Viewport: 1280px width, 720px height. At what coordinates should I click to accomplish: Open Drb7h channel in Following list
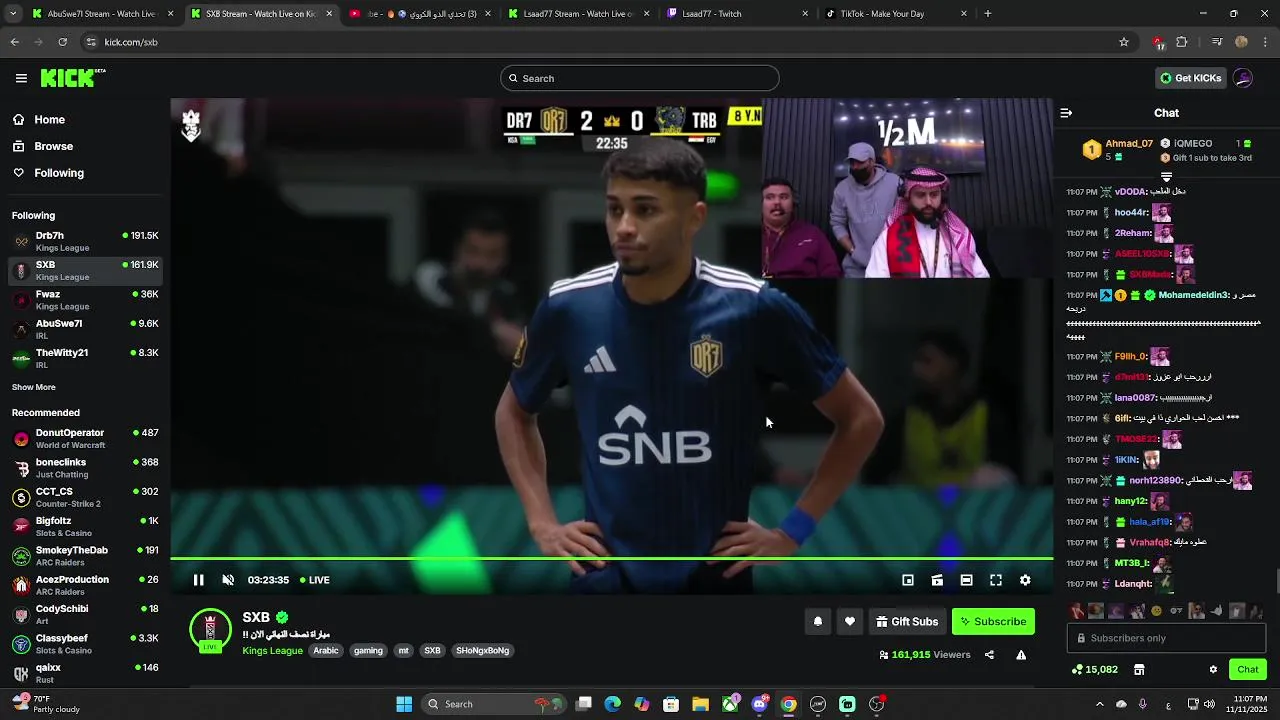point(85,241)
